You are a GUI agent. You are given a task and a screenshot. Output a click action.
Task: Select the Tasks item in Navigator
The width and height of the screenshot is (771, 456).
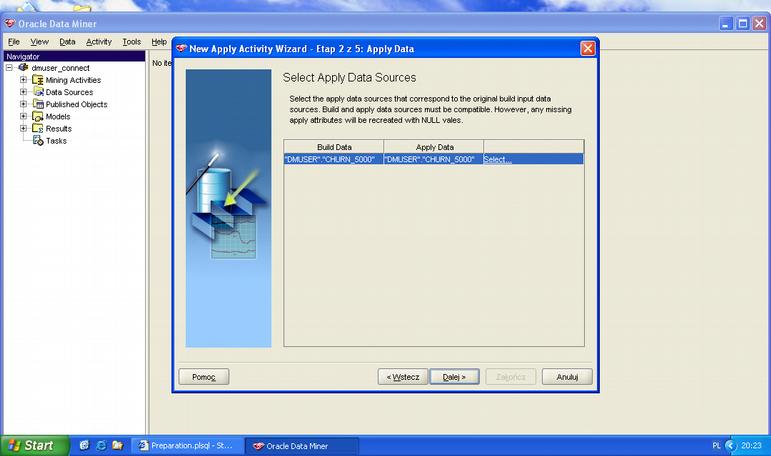[56, 141]
